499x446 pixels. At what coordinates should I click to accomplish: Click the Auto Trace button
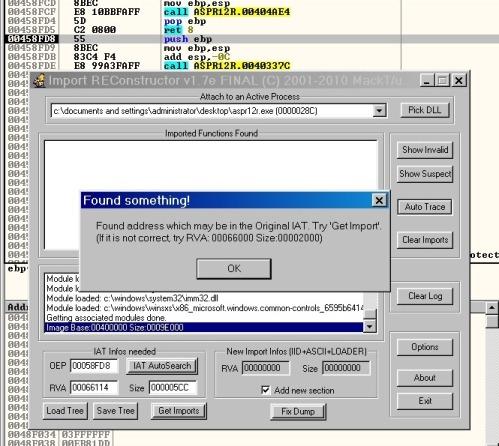425,207
